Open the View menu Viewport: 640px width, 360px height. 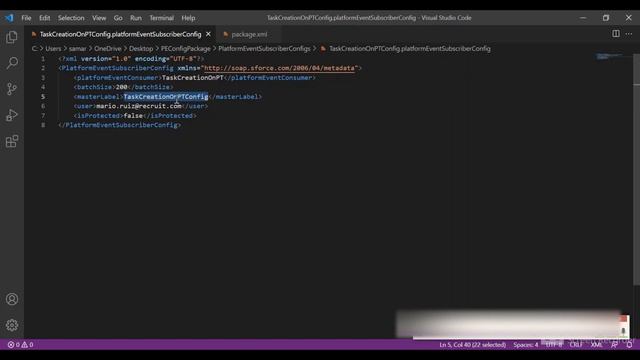pos(99,18)
